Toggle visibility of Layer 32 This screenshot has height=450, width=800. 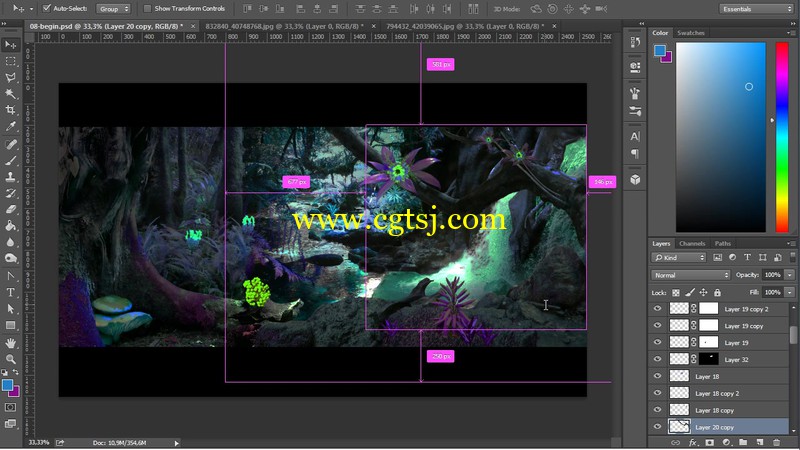657,359
